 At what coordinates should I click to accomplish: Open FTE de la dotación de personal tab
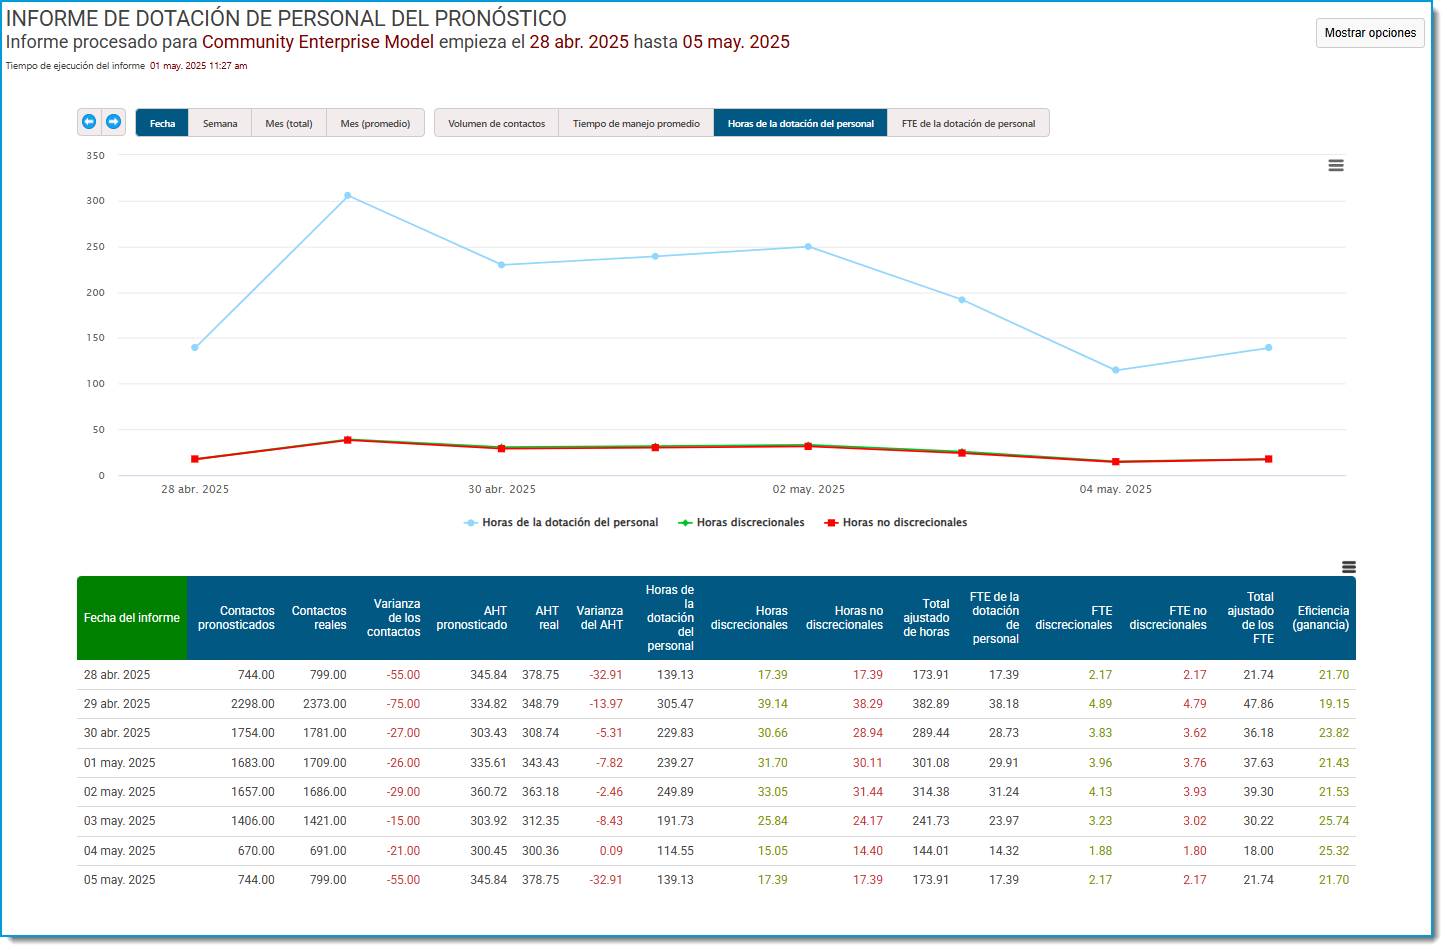(x=968, y=123)
